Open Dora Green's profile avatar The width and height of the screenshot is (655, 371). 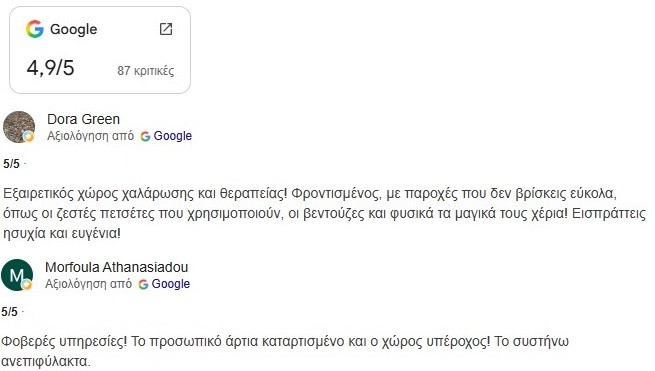(19, 127)
